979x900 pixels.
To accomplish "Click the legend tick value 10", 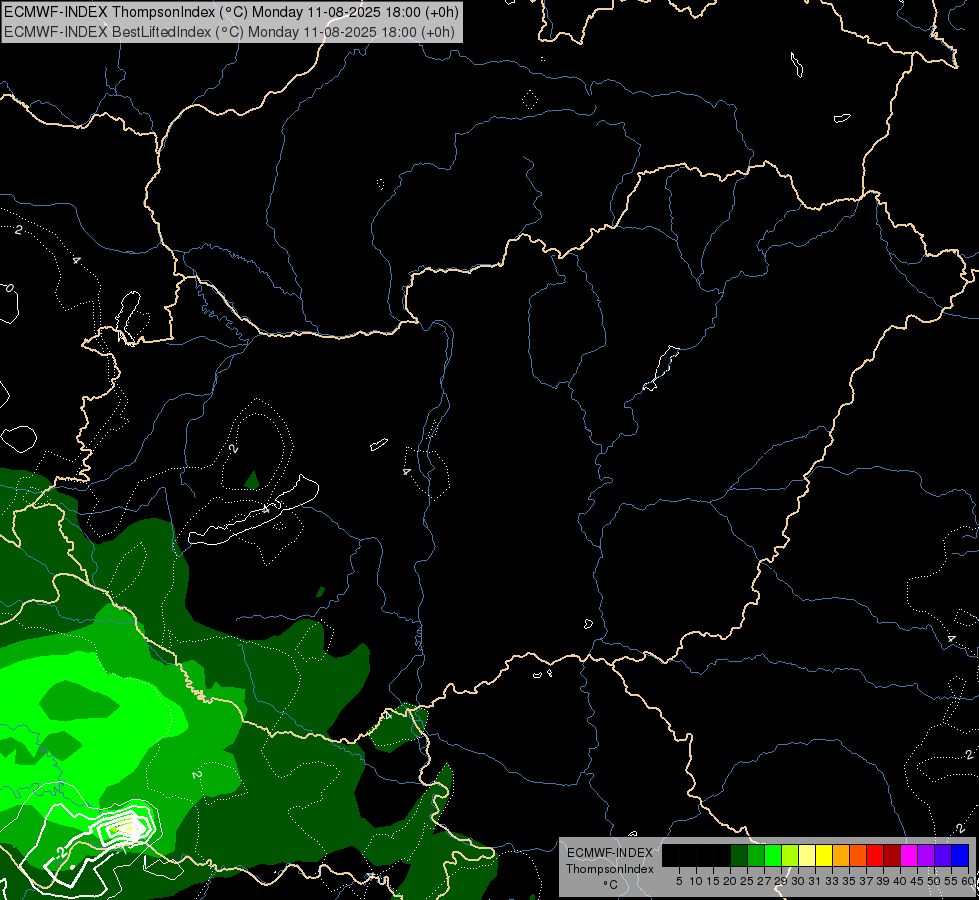I will click(x=696, y=881).
